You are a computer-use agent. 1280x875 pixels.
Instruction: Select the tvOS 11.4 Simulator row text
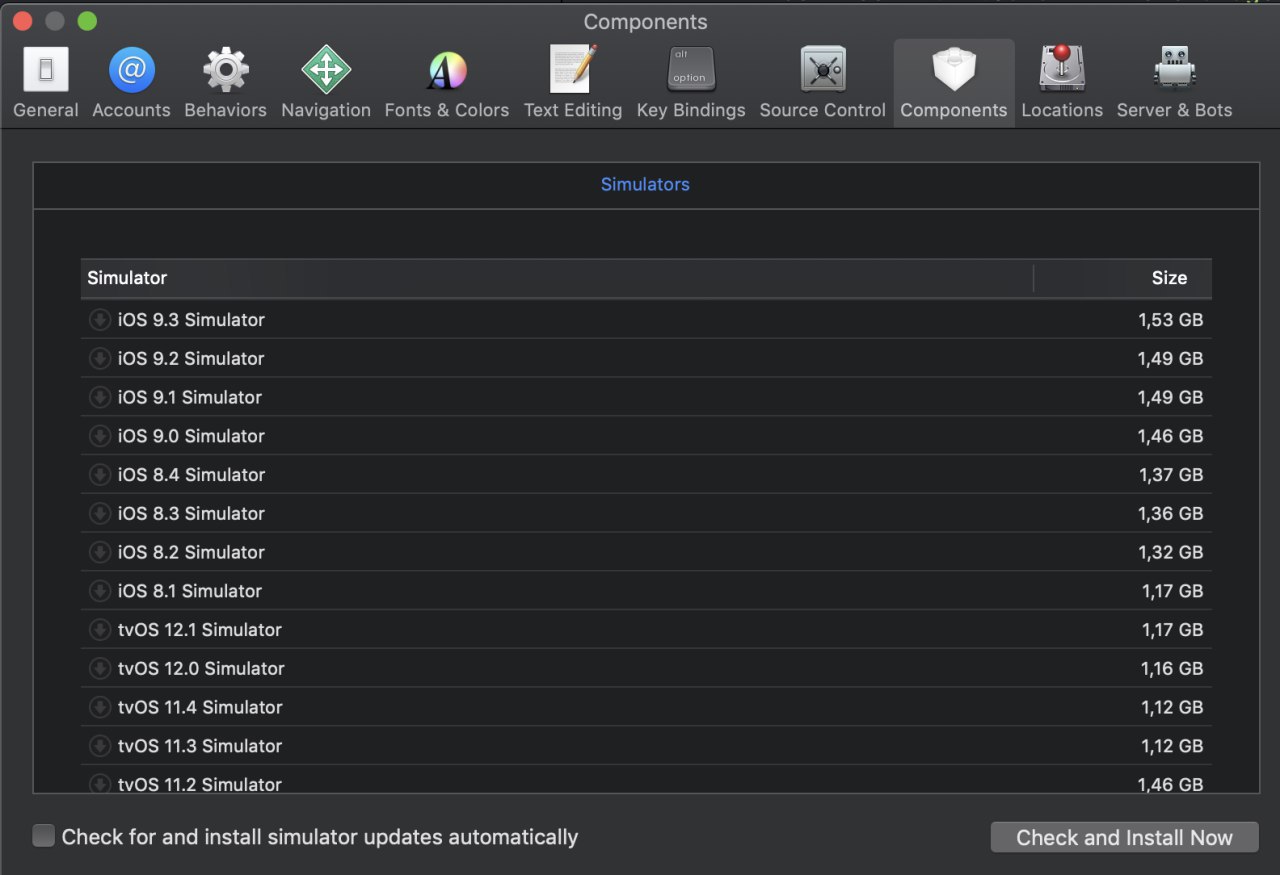point(200,707)
